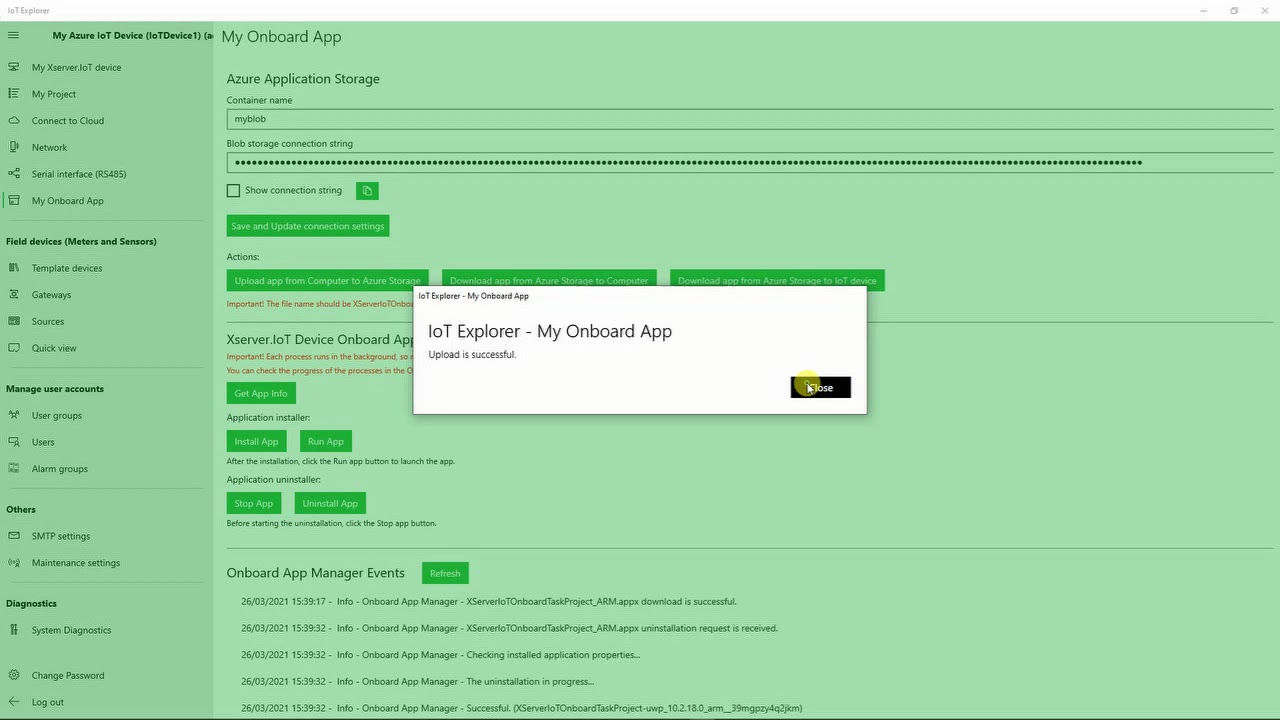This screenshot has width=1280, height=720.
Task: Click the Install App button
Action: point(256,441)
